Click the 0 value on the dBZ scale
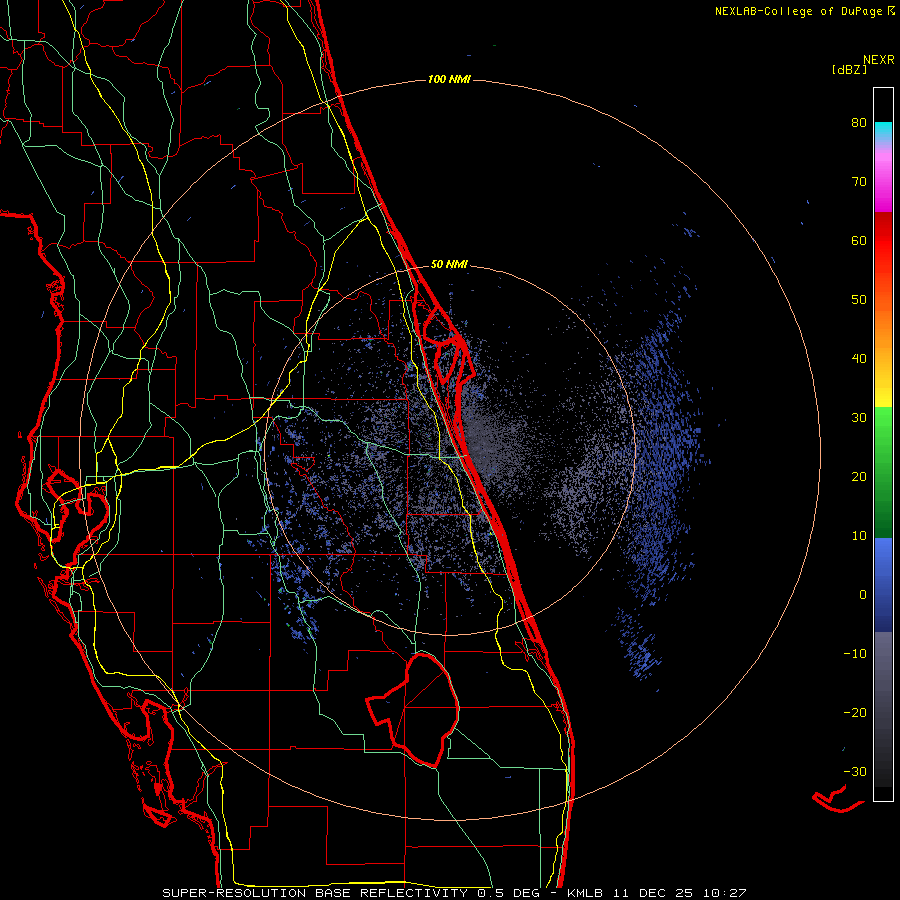 click(x=863, y=595)
